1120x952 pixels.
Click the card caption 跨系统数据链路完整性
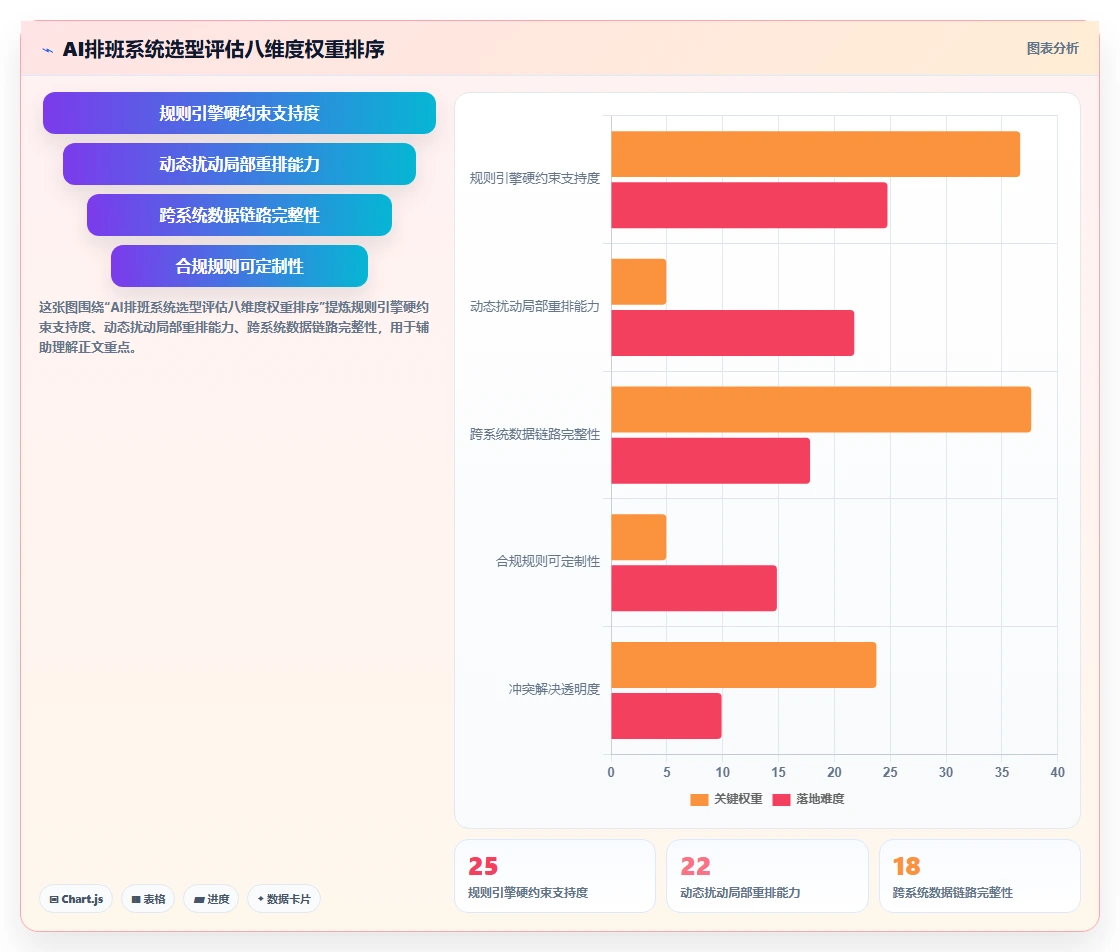(x=953, y=893)
